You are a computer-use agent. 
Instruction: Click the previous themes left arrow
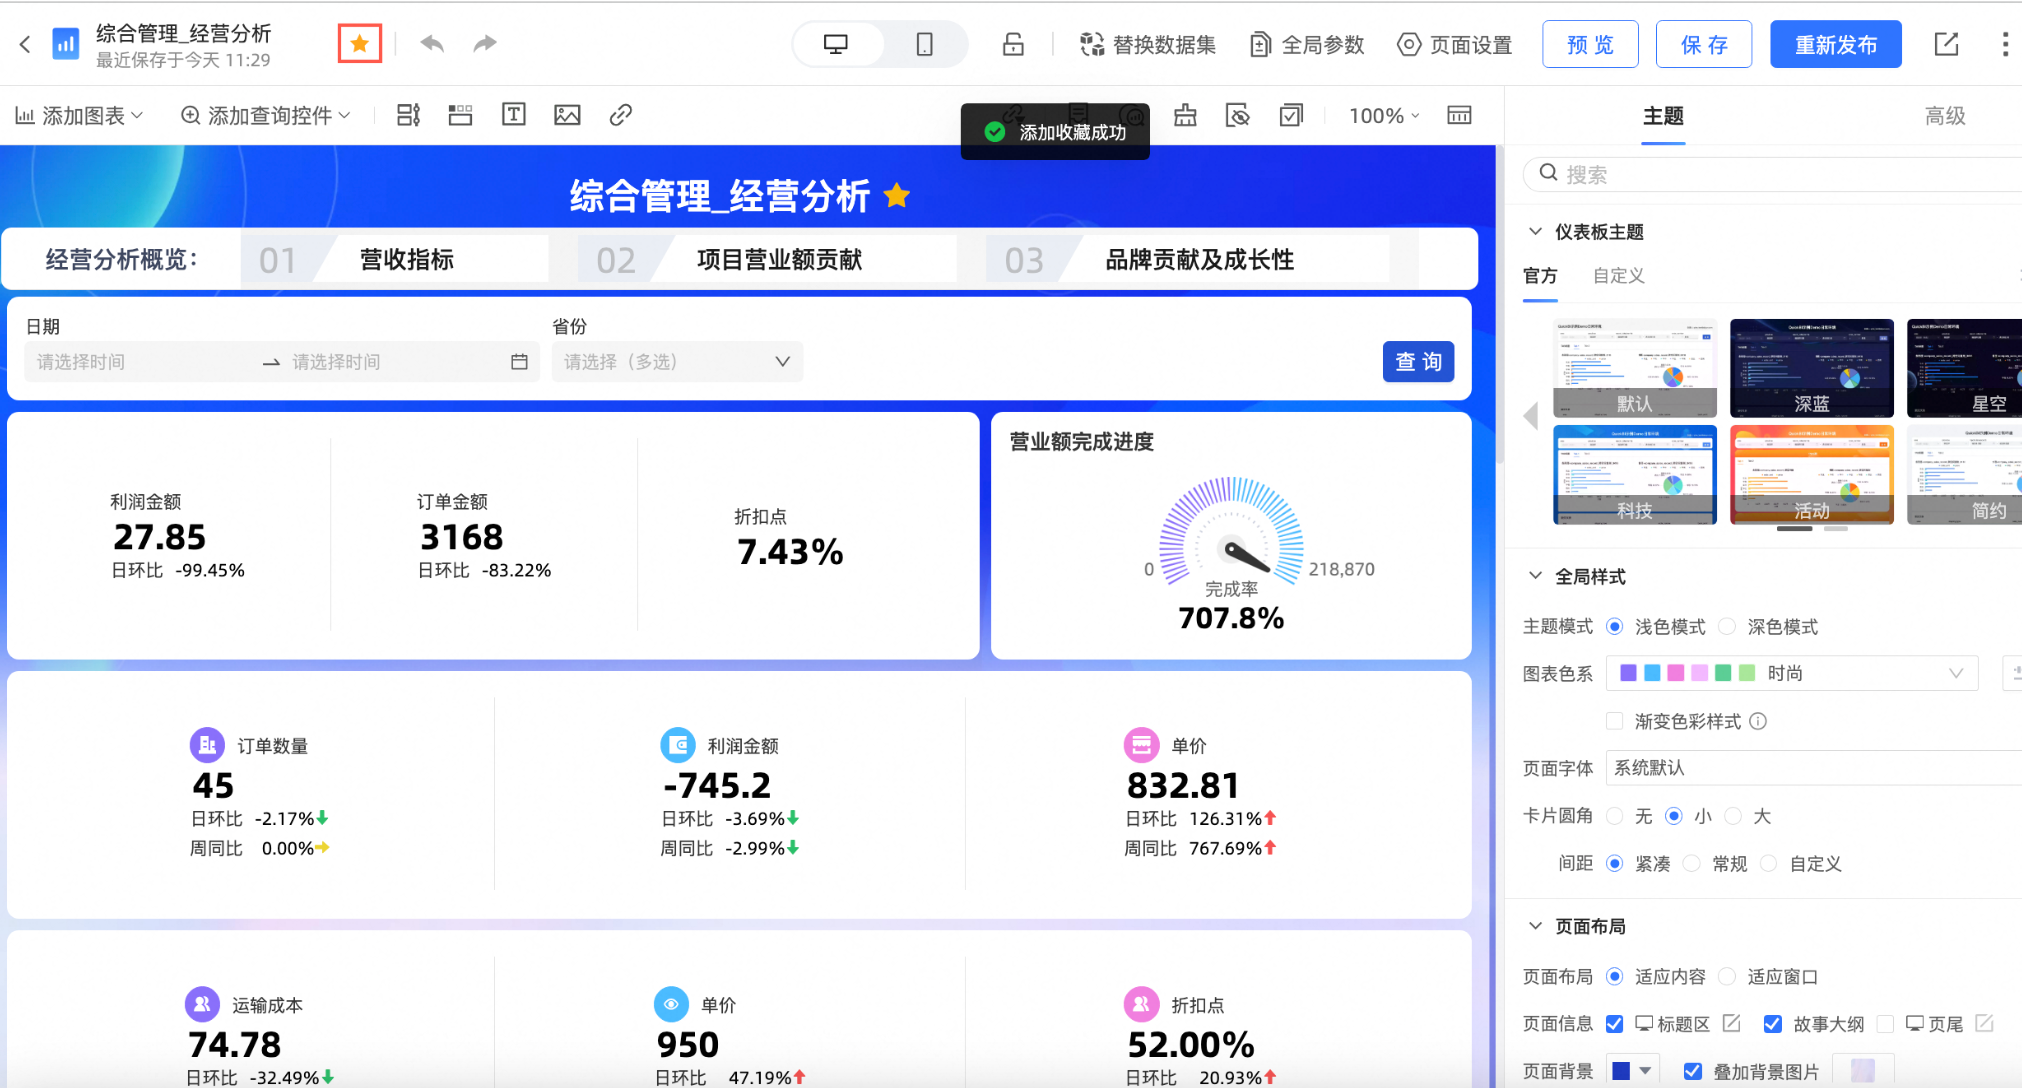point(1531,416)
